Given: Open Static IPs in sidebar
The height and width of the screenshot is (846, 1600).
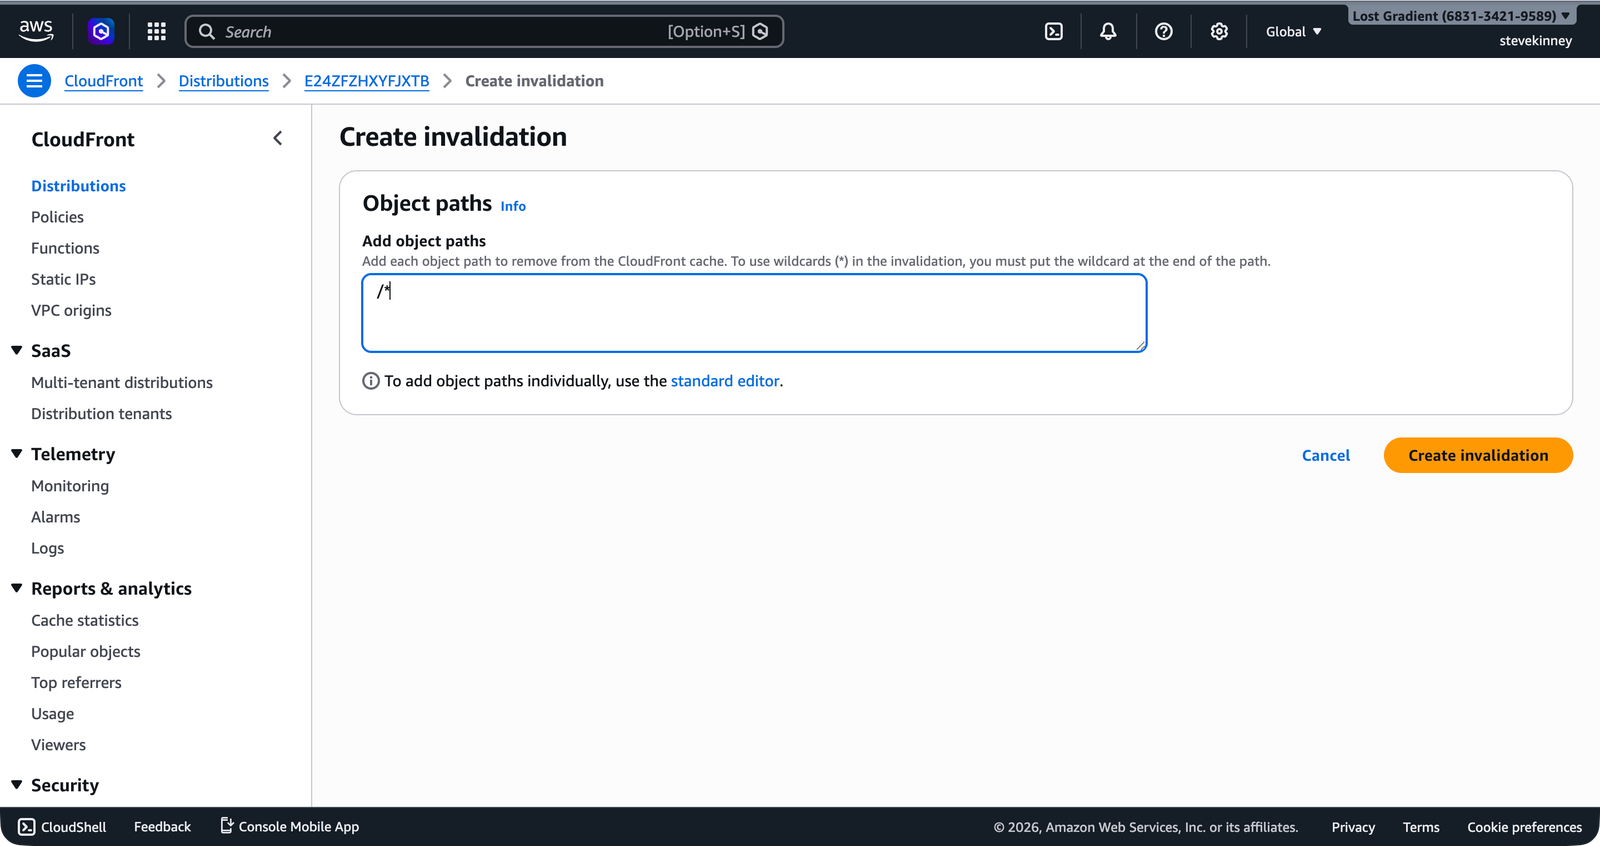Looking at the screenshot, I should (x=63, y=279).
